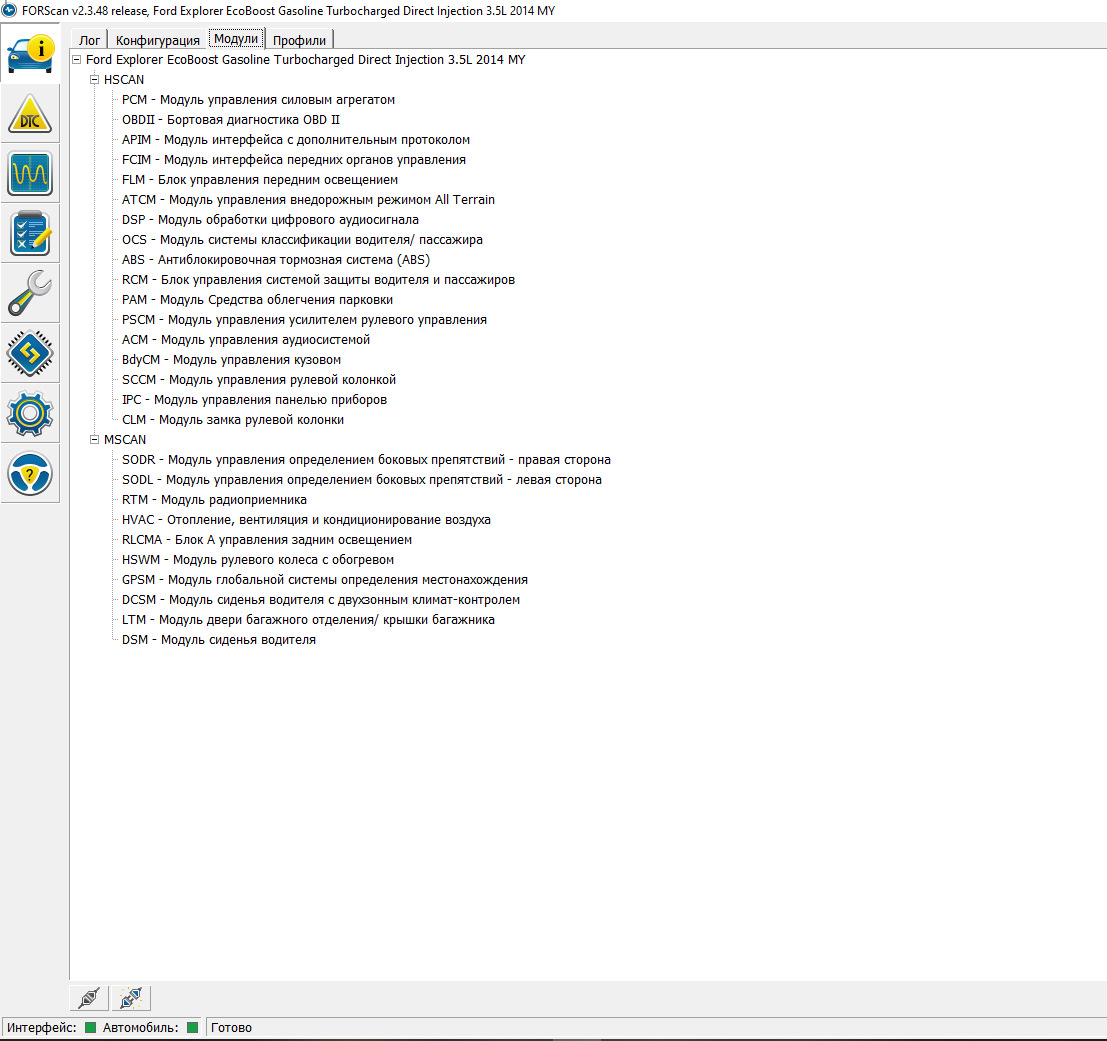Select the APIM module row
The width and height of the screenshot is (1107, 1041).
coord(296,140)
